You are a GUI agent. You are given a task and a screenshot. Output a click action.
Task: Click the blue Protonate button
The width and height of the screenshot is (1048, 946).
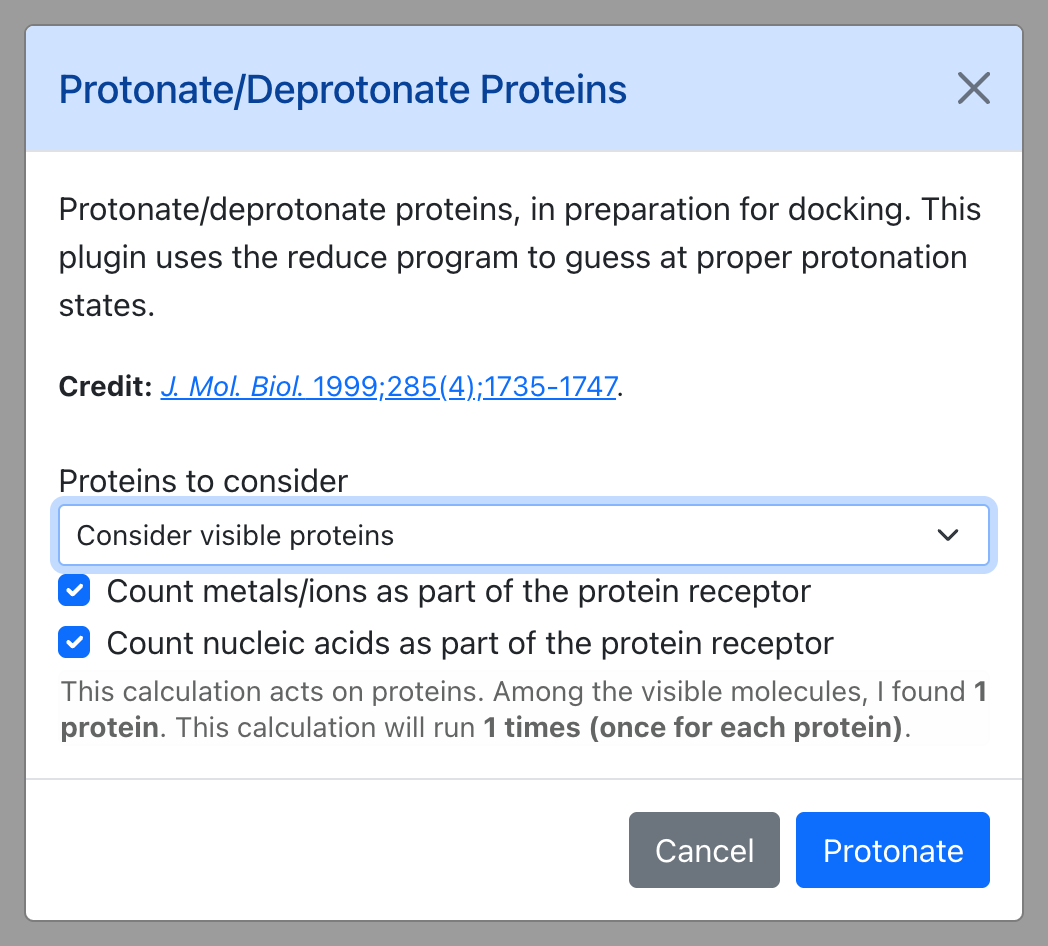click(893, 850)
